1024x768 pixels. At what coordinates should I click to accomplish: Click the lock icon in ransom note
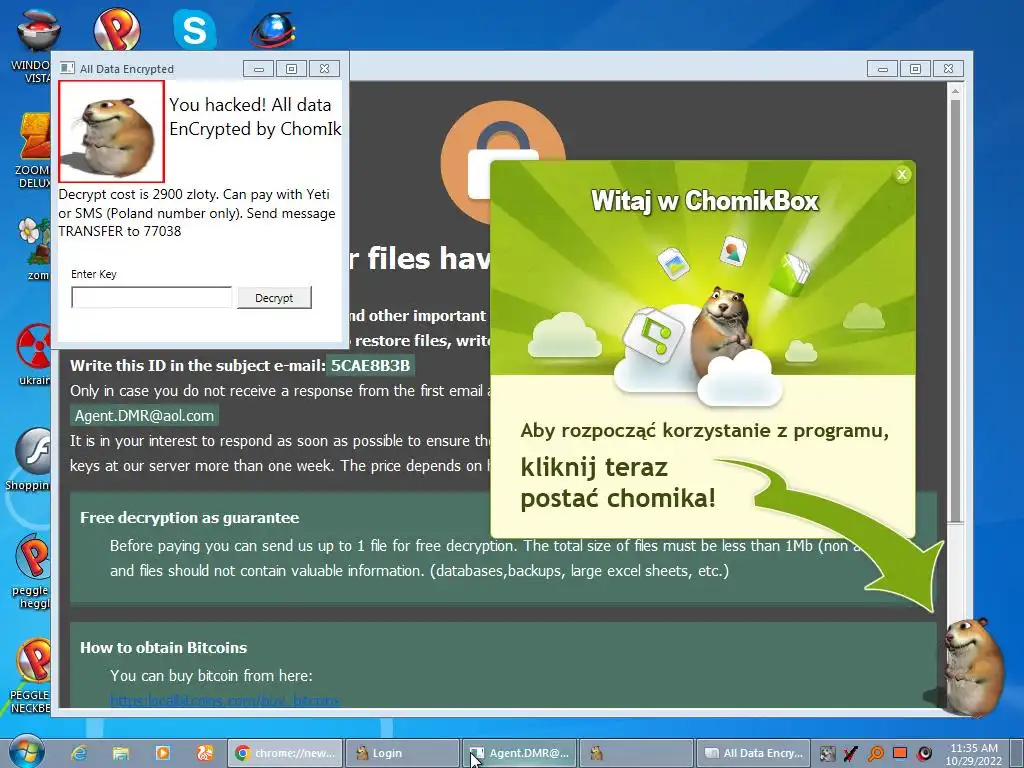point(502,163)
